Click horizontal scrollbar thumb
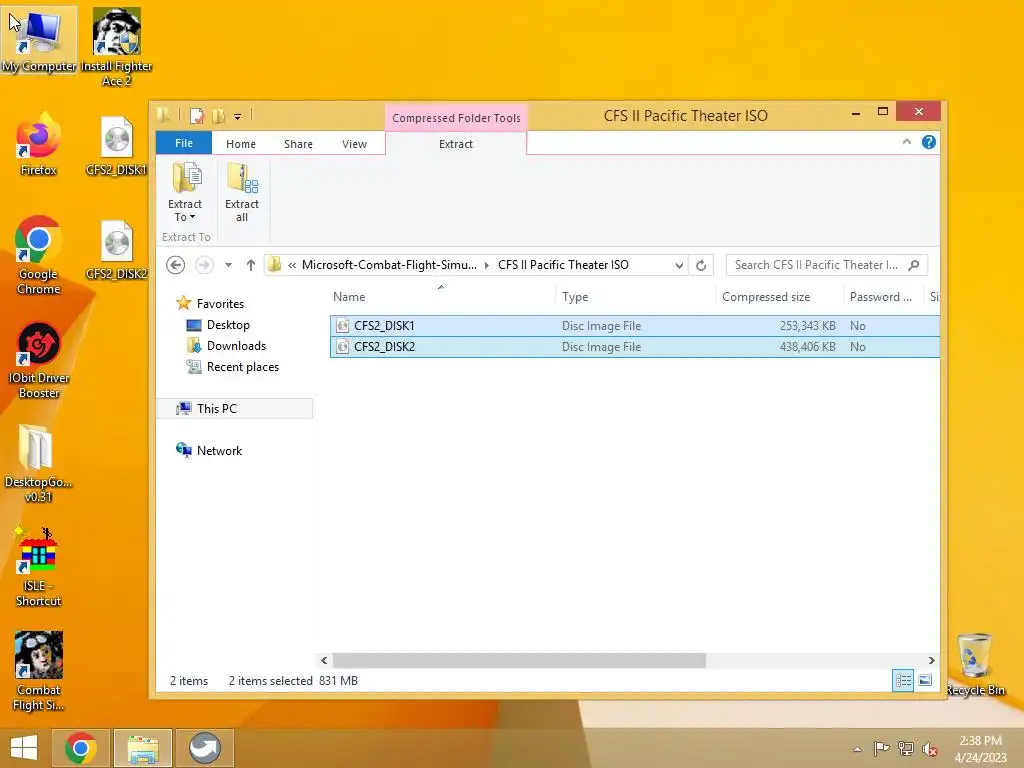Screen dimensions: 1024x768 [519, 660]
